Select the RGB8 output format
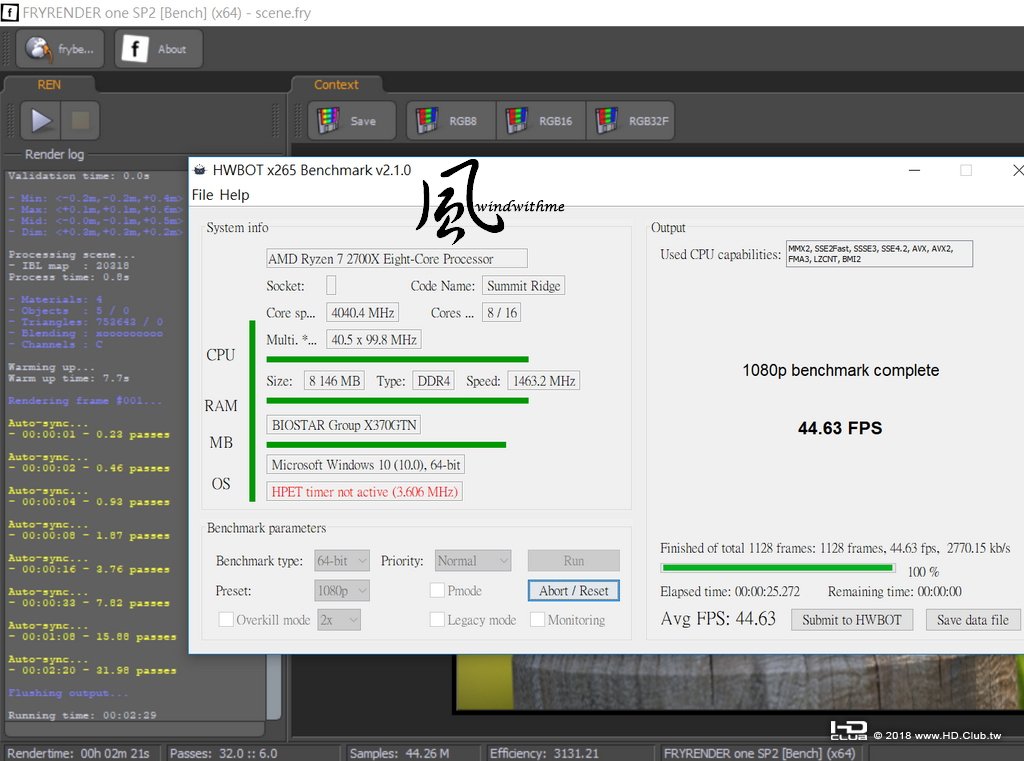The image size is (1024, 761). (x=451, y=121)
